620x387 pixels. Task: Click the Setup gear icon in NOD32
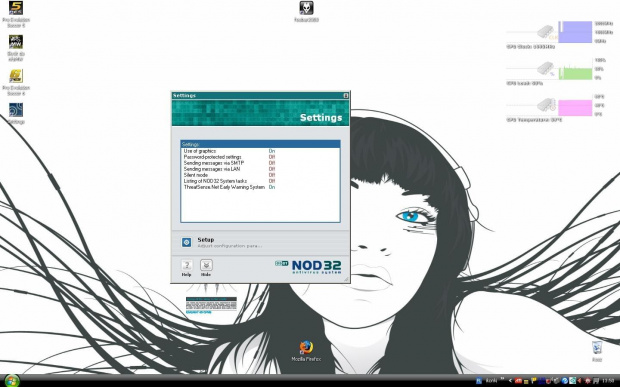point(186,242)
